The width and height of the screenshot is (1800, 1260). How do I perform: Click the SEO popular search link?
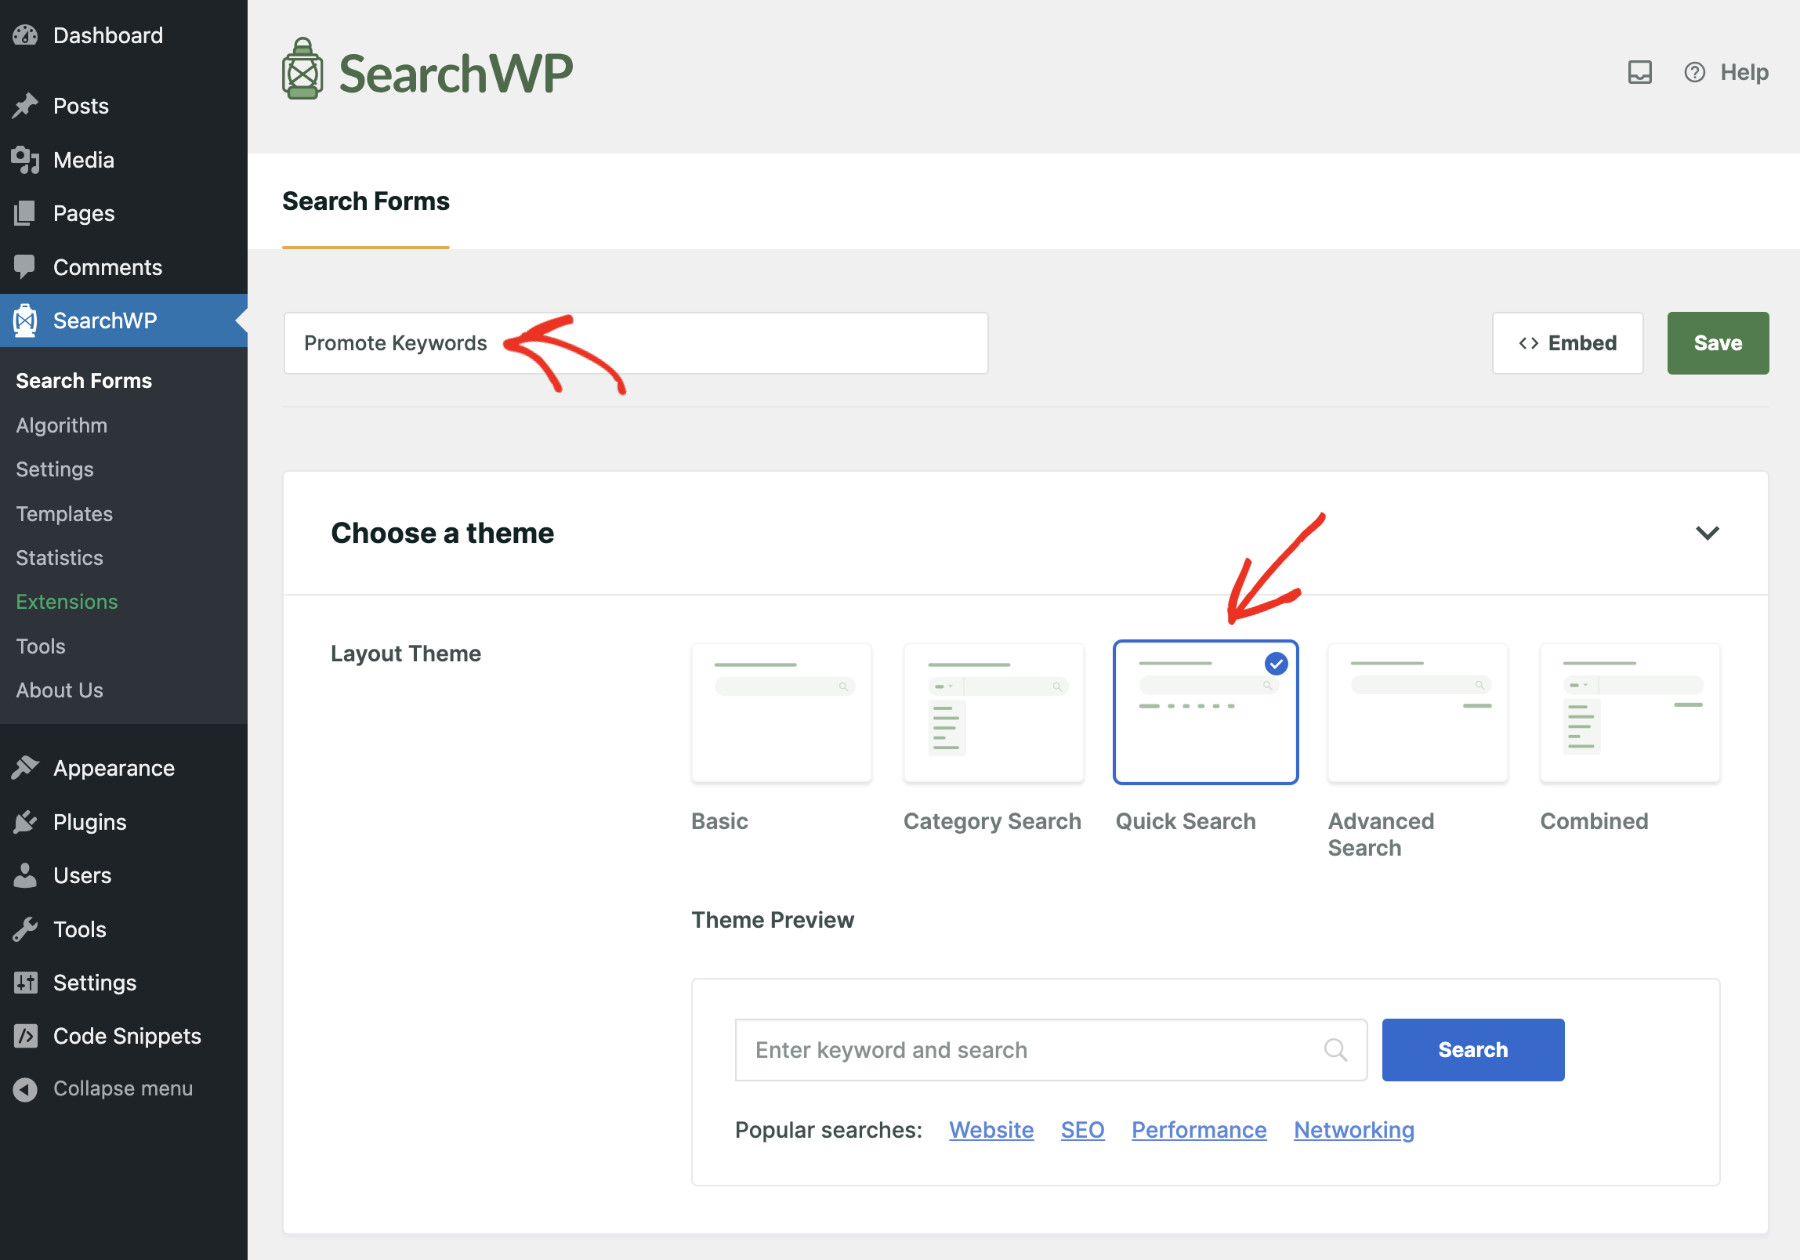pos(1082,1130)
